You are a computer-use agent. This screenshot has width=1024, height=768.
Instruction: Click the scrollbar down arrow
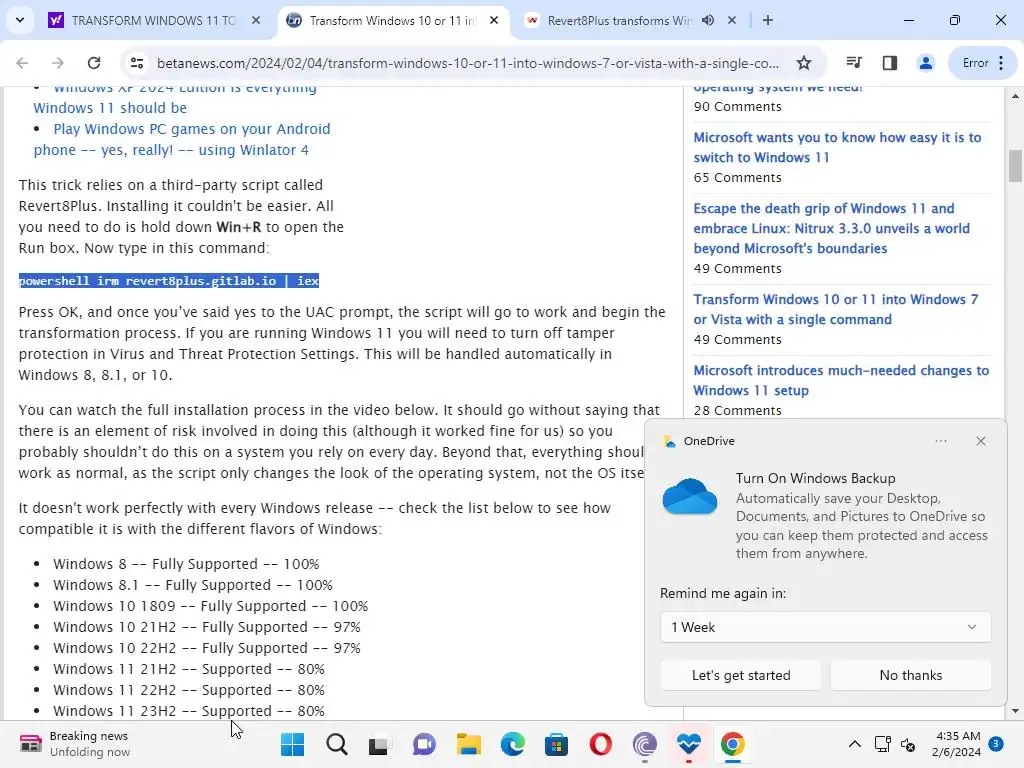[1015, 711]
